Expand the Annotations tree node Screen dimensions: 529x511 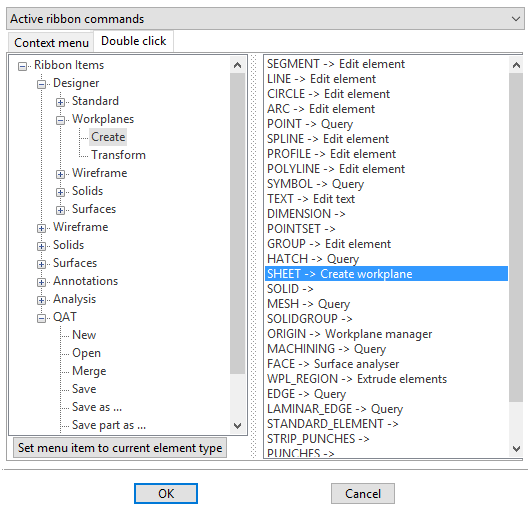click(41, 282)
